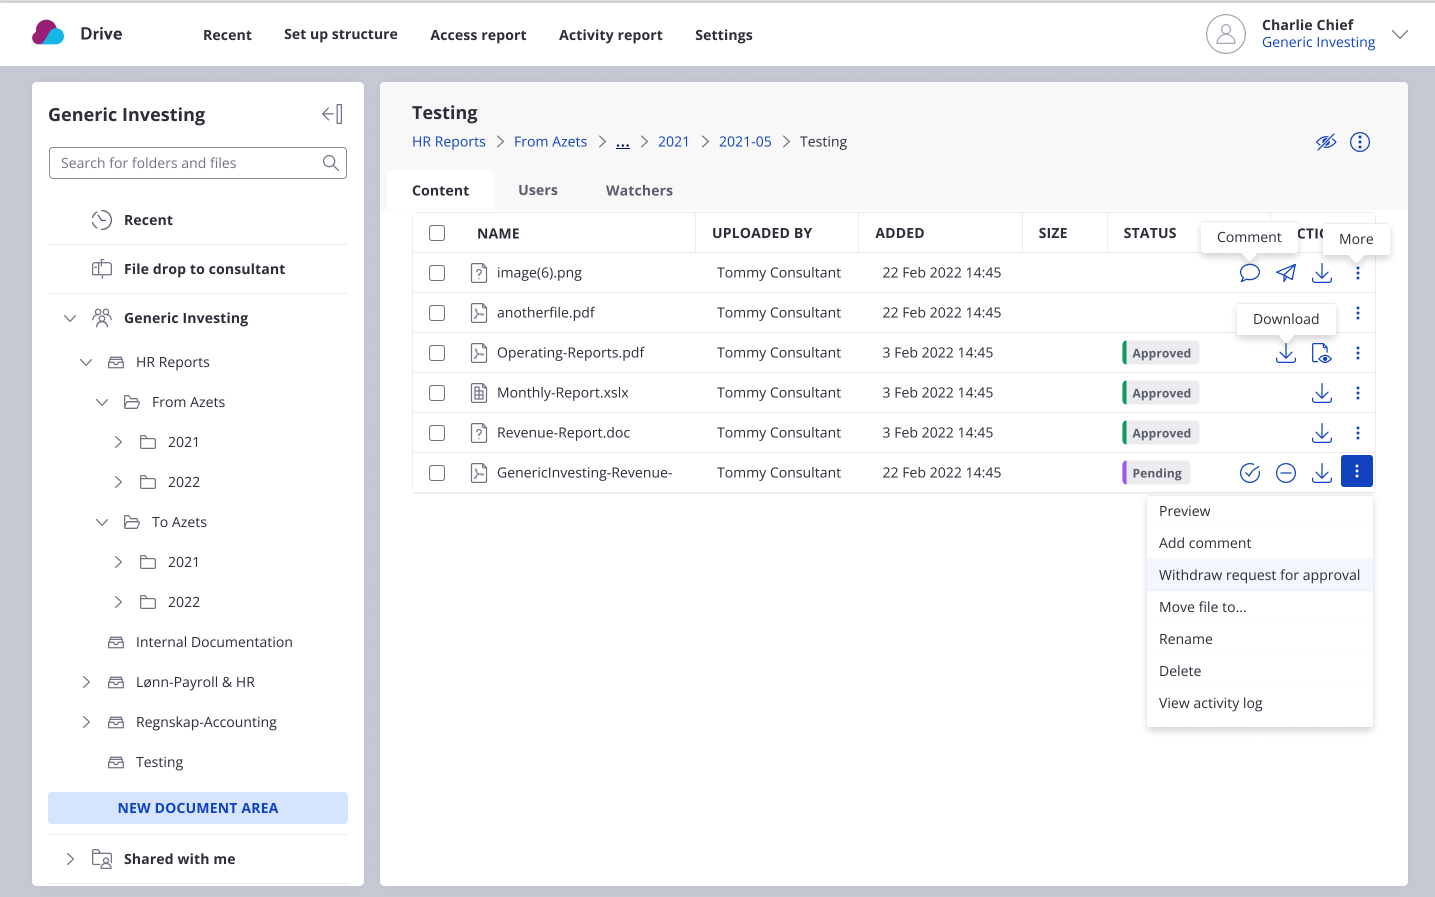
Task: Choose Move file to… option
Action: click(x=1260, y=607)
